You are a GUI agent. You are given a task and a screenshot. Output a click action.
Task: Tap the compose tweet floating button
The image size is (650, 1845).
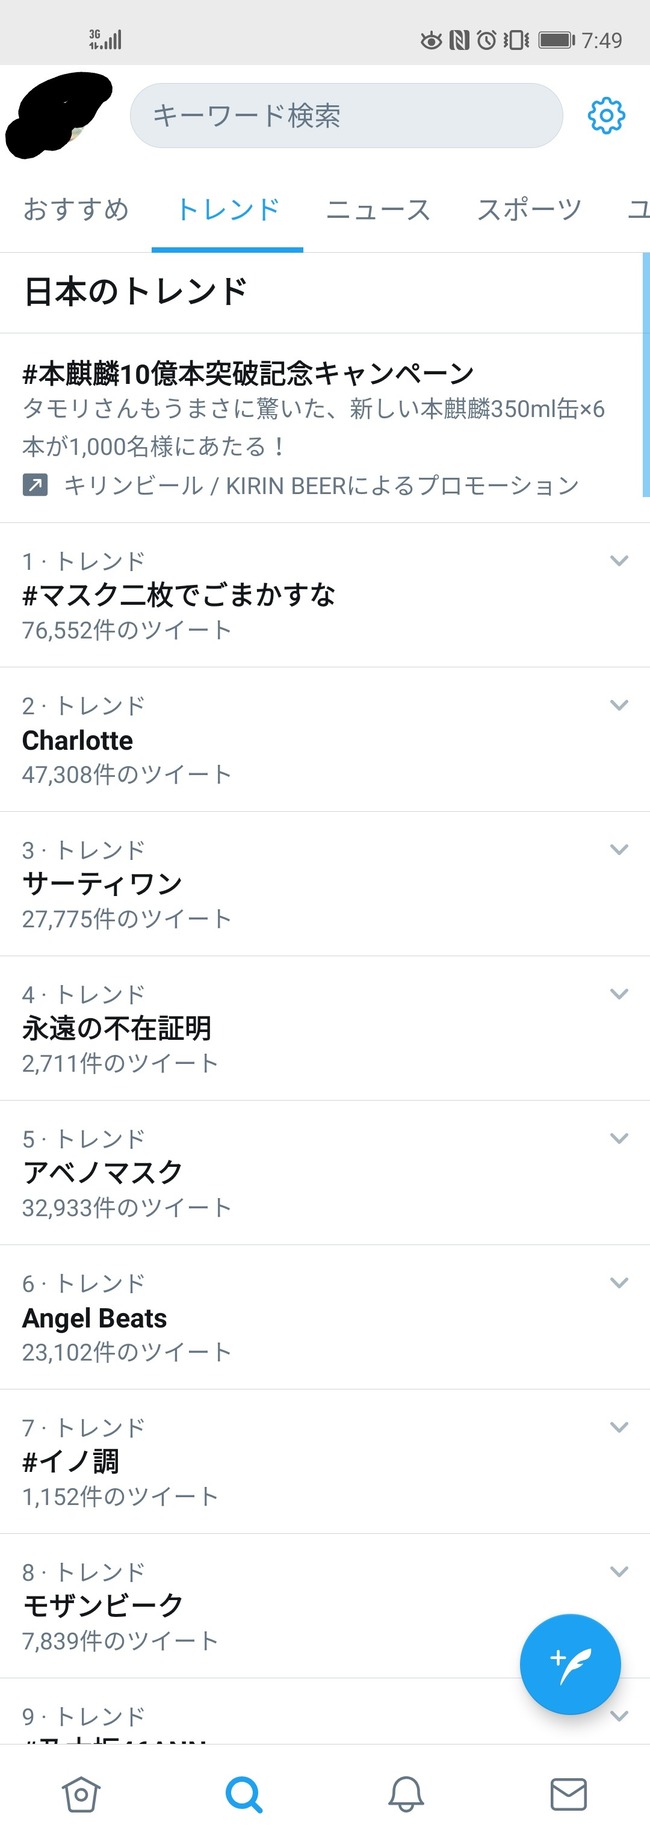570,1664
